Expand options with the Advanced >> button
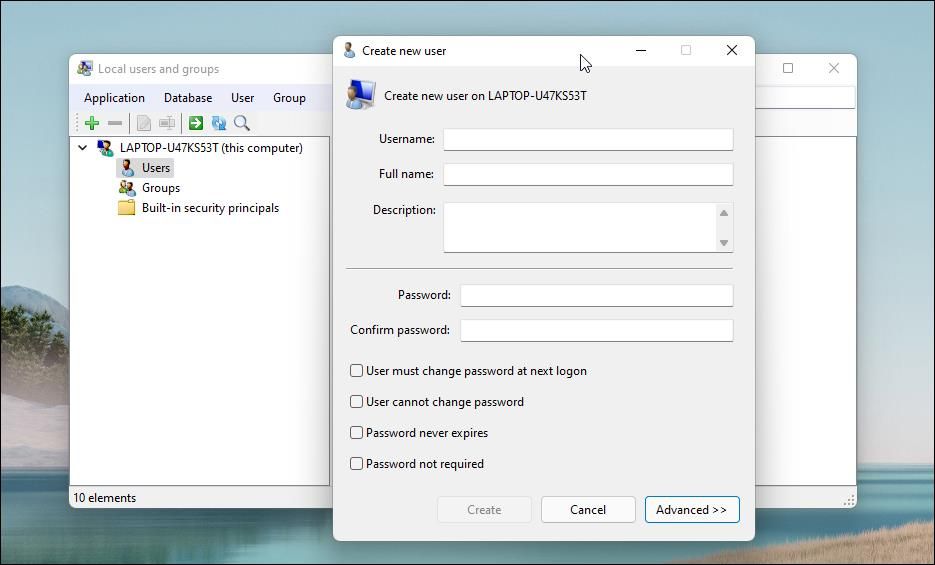This screenshot has width=935, height=565. 692,509
